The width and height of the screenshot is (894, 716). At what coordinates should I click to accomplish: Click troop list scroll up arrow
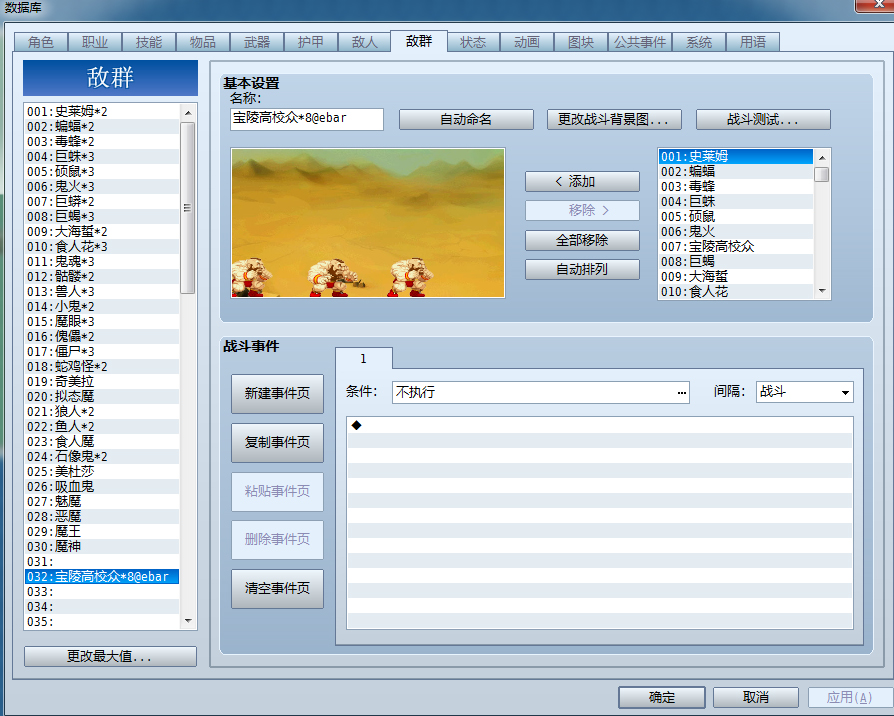pos(188,113)
